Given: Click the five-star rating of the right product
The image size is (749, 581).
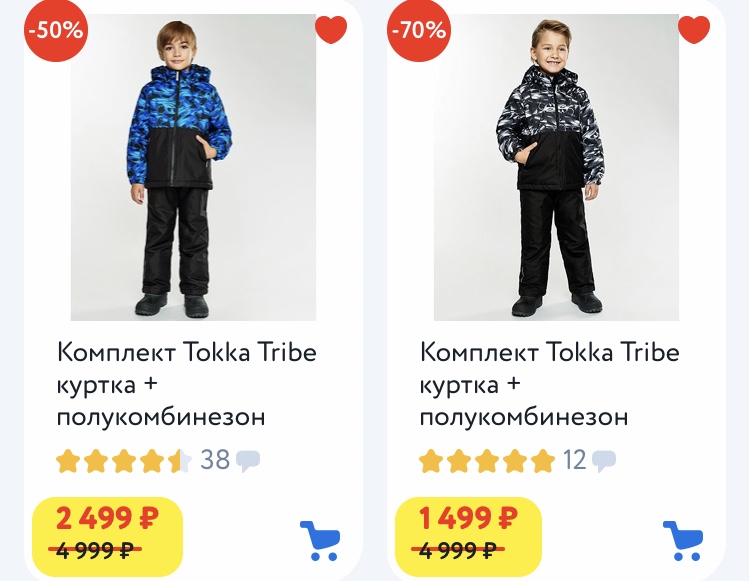Looking at the screenshot, I should [x=486, y=461].
